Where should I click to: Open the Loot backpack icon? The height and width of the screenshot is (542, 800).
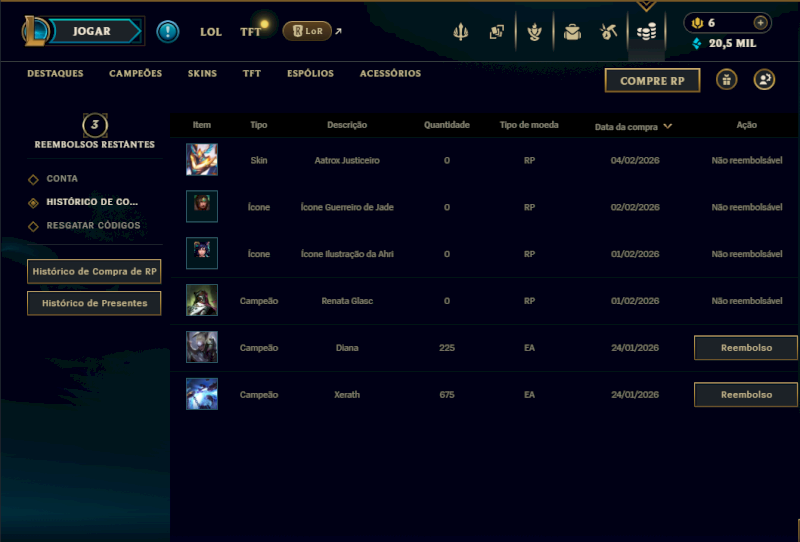572,32
